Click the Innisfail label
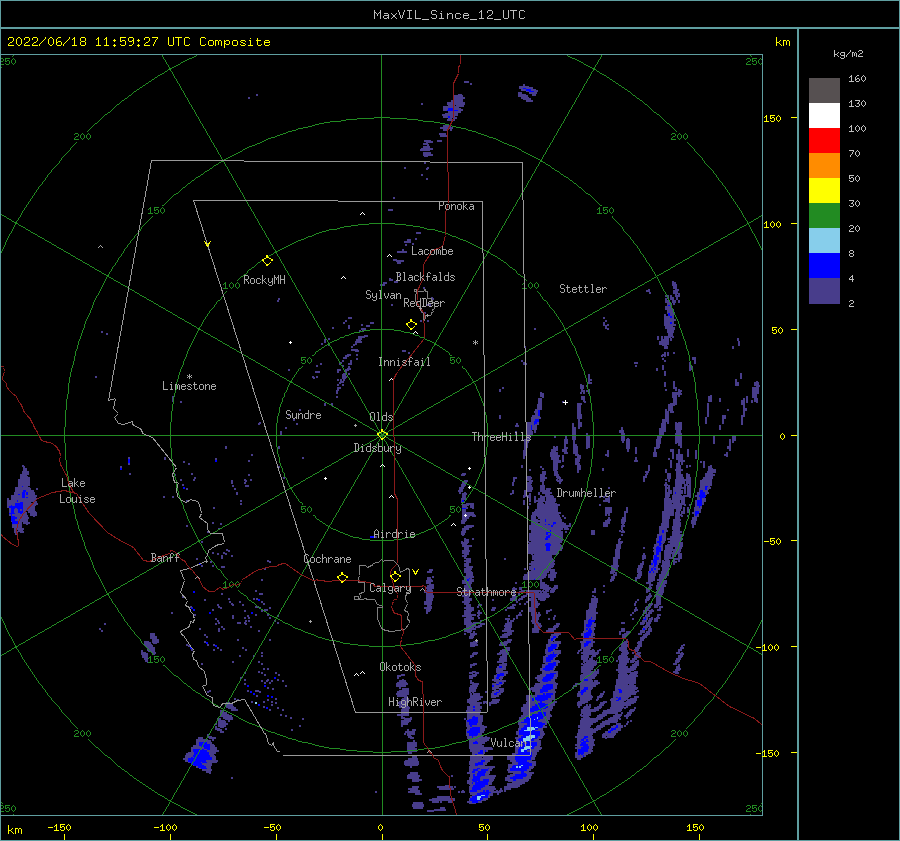Image resolution: width=900 pixels, height=841 pixels. 404,362
